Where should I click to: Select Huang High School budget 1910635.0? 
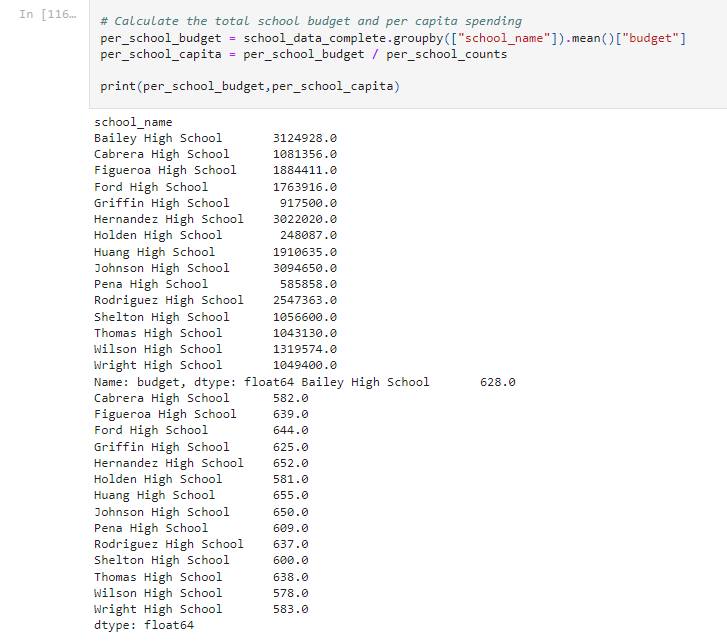pyautogui.click(x=305, y=252)
